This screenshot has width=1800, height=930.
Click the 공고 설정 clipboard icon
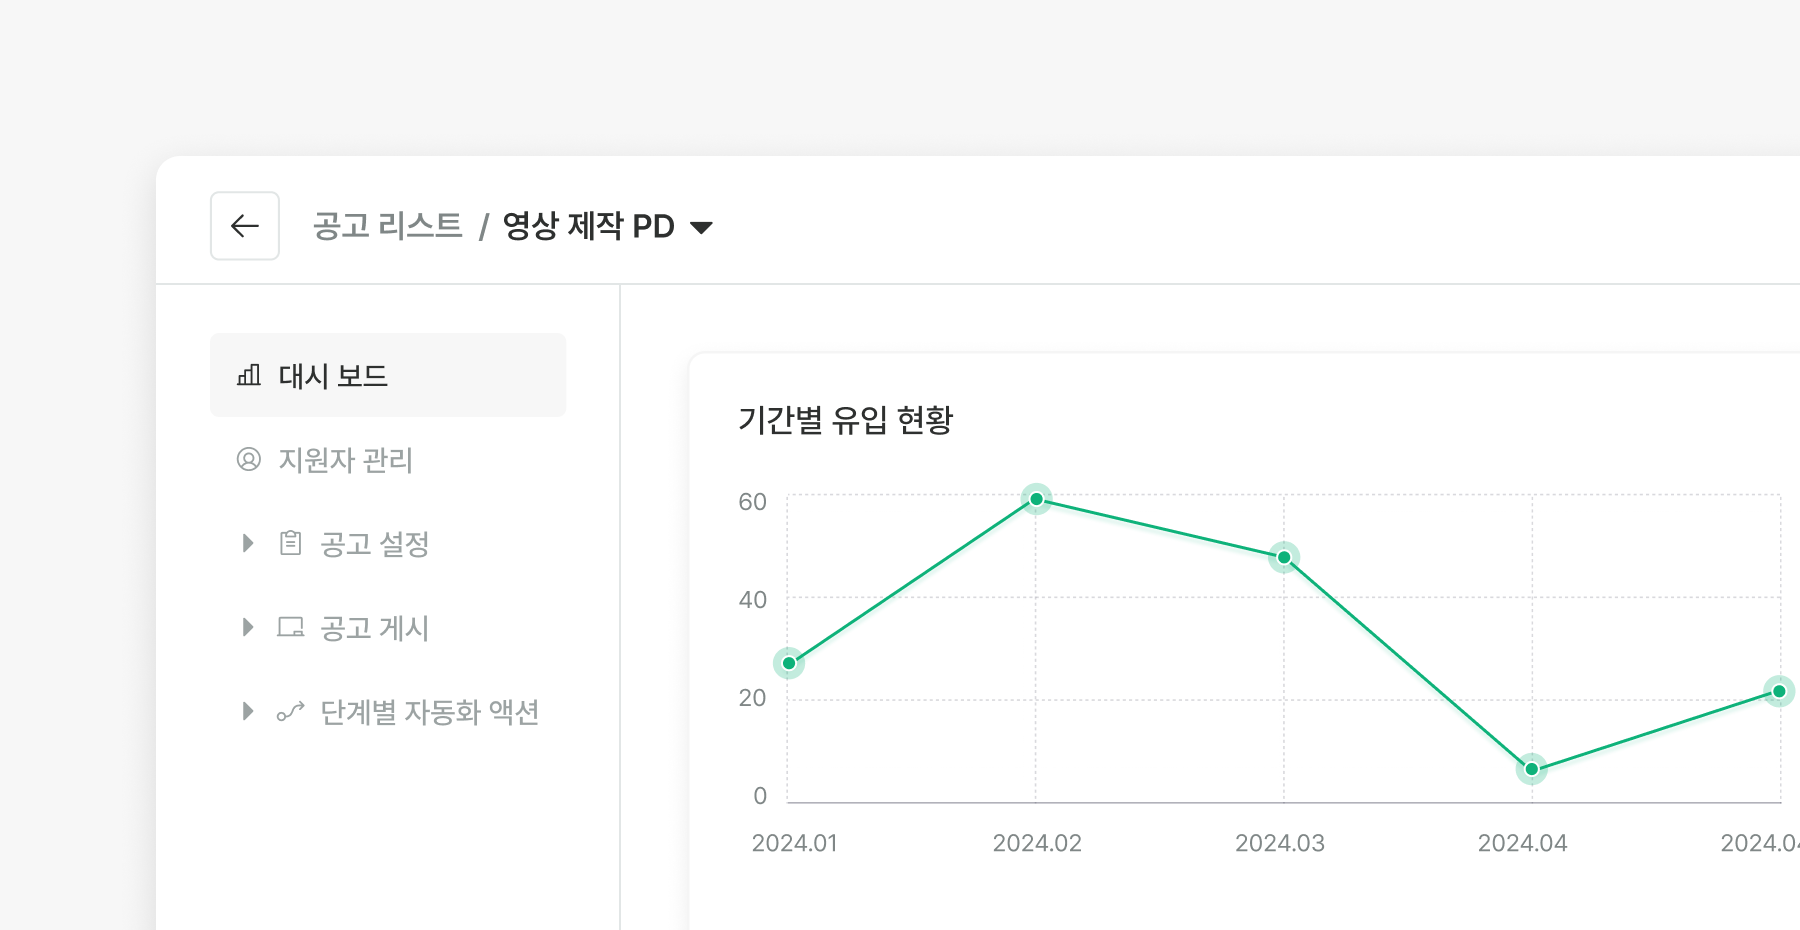coord(291,543)
